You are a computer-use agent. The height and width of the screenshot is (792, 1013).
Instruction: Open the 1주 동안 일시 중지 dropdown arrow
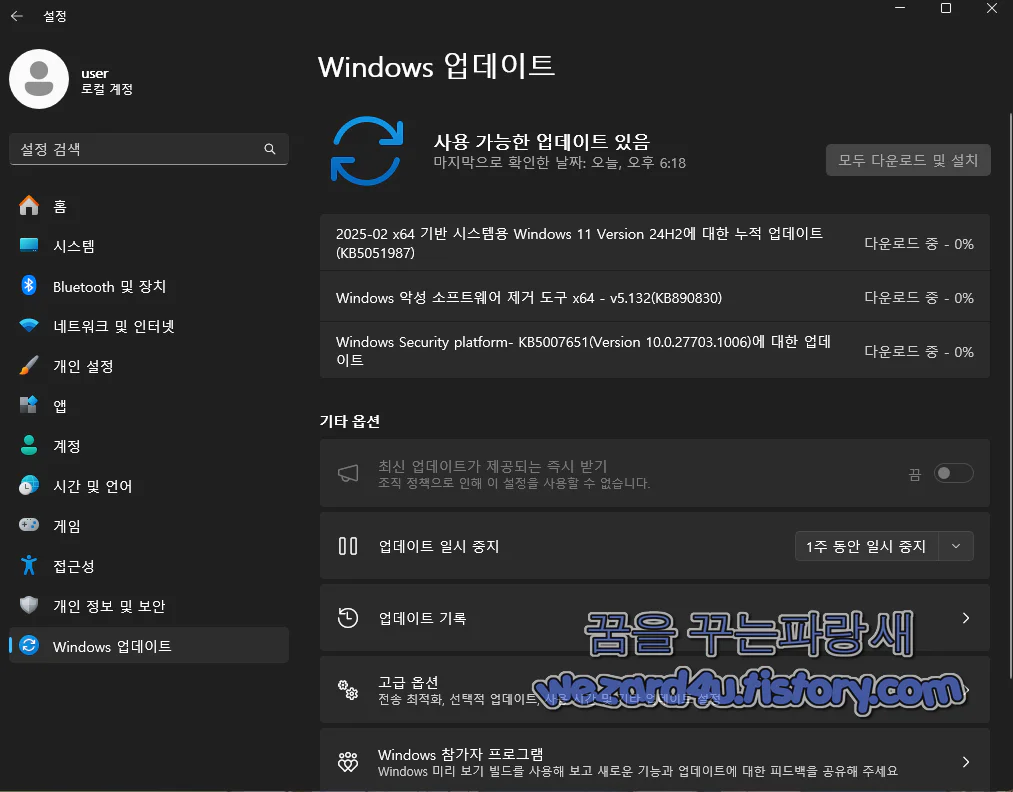coord(956,547)
